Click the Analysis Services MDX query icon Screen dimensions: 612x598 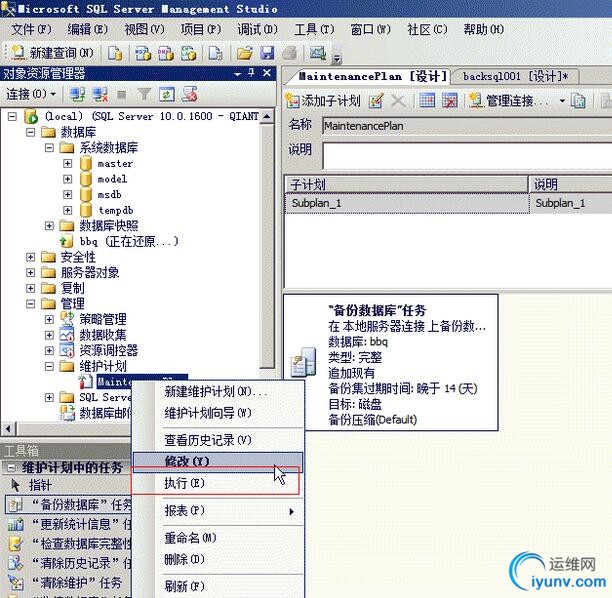(x=143, y=53)
